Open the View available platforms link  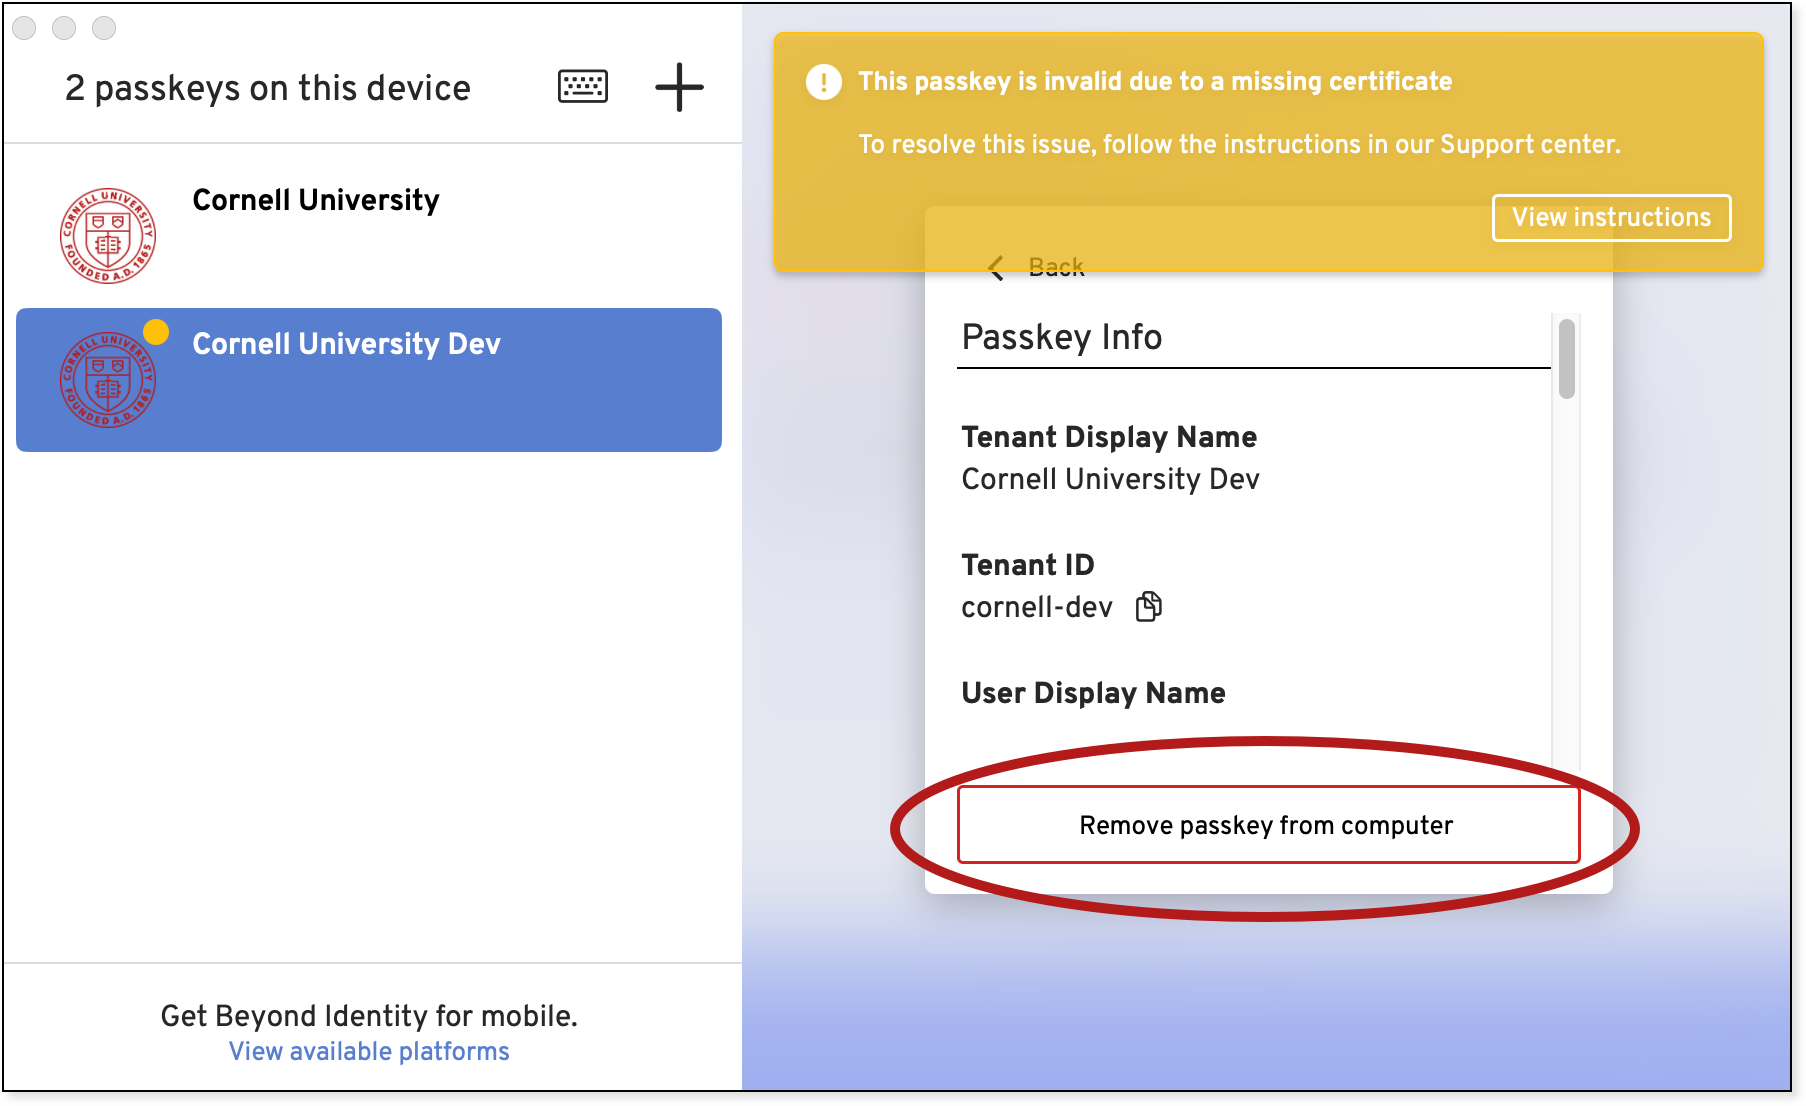click(x=369, y=1051)
